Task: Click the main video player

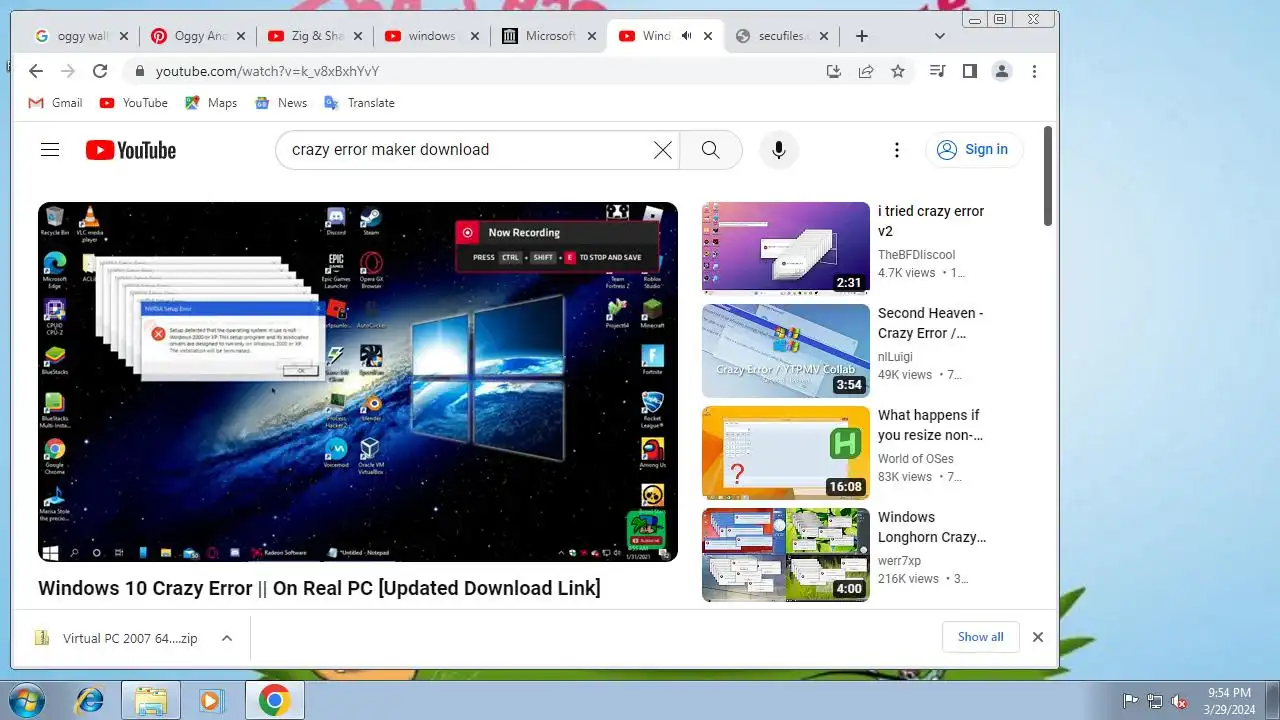Action: (x=358, y=382)
